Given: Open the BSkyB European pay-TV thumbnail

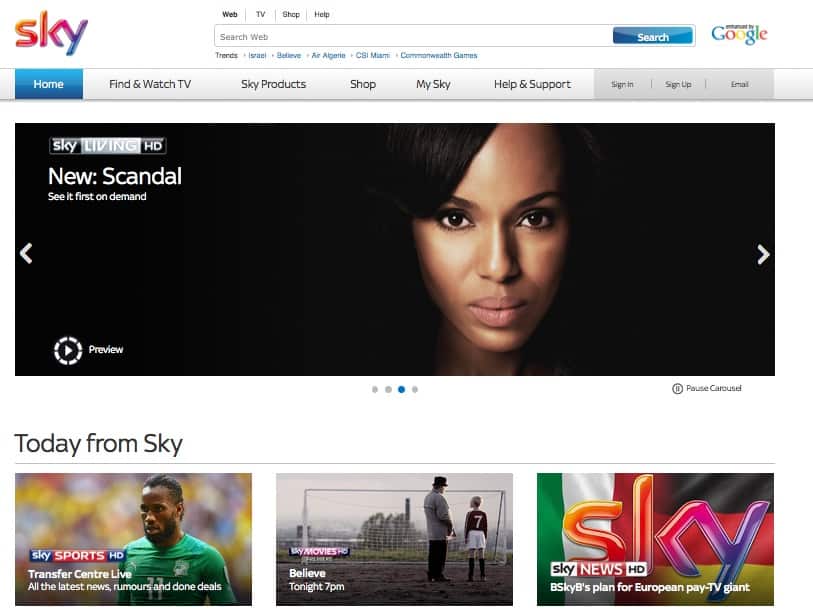Looking at the screenshot, I should [655, 539].
